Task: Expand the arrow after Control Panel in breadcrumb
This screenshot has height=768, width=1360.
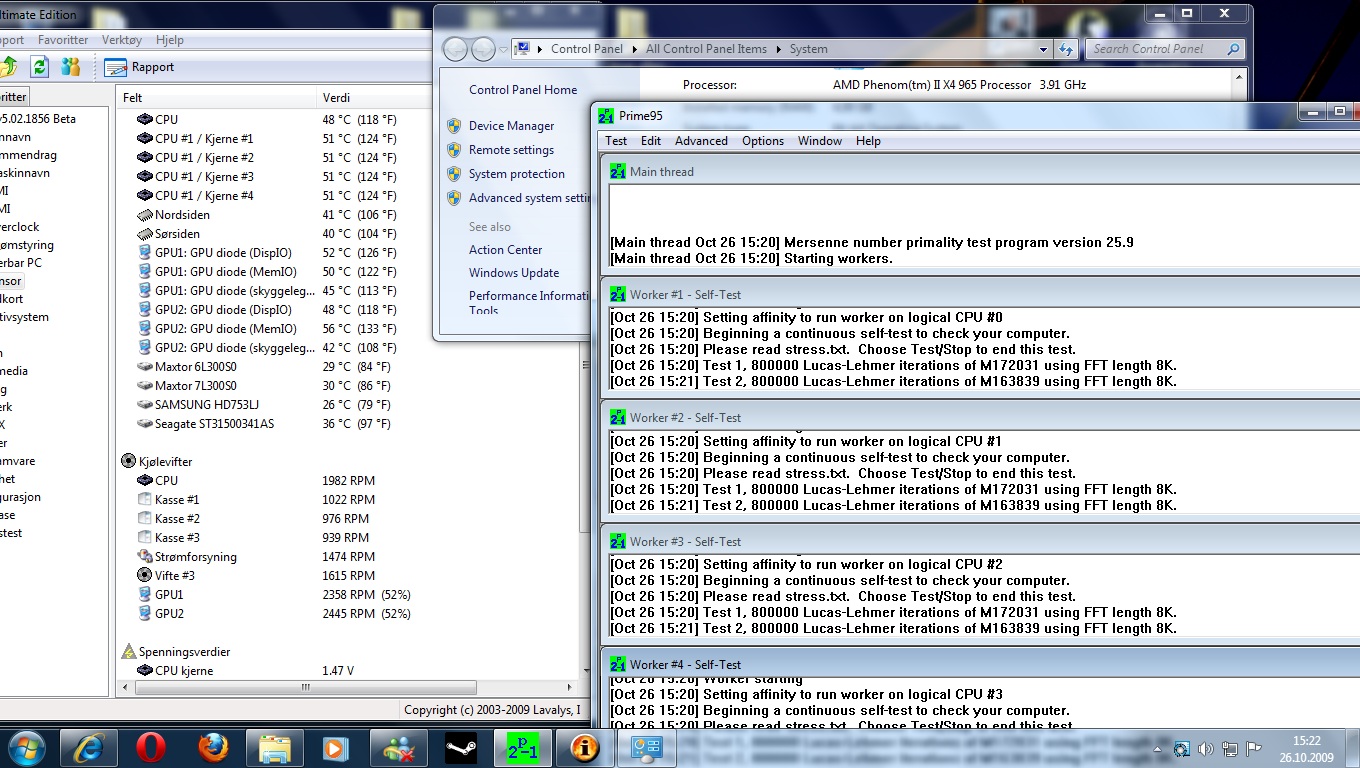Action: coord(634,49)
